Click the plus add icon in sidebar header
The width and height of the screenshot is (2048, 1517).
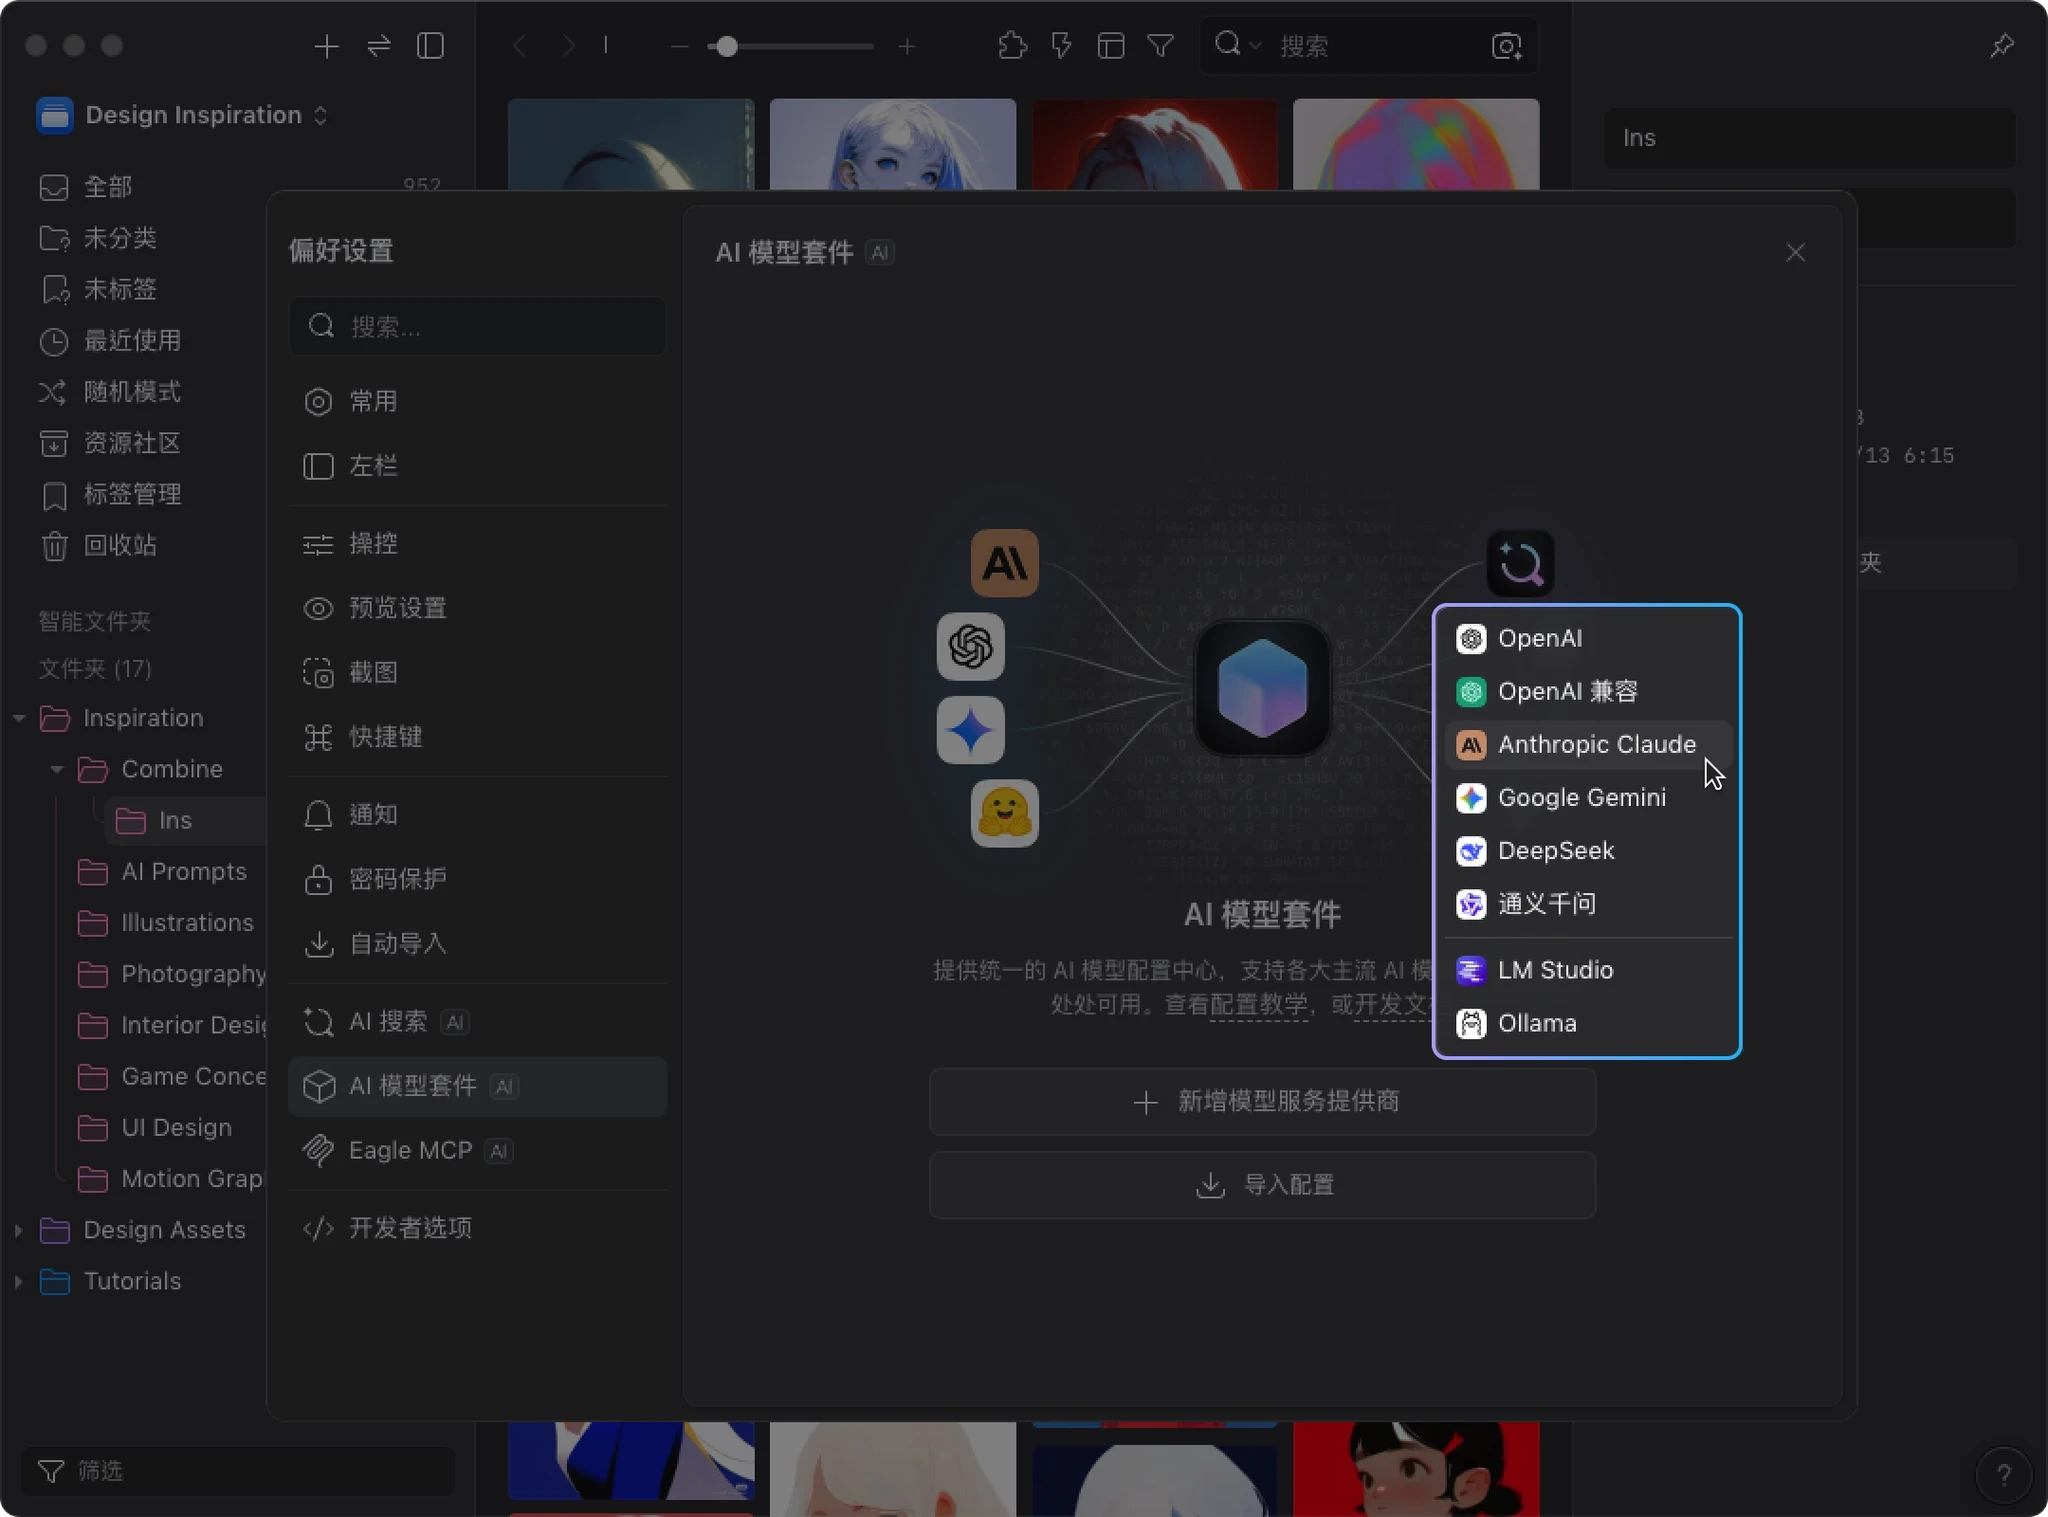point(326,46)
